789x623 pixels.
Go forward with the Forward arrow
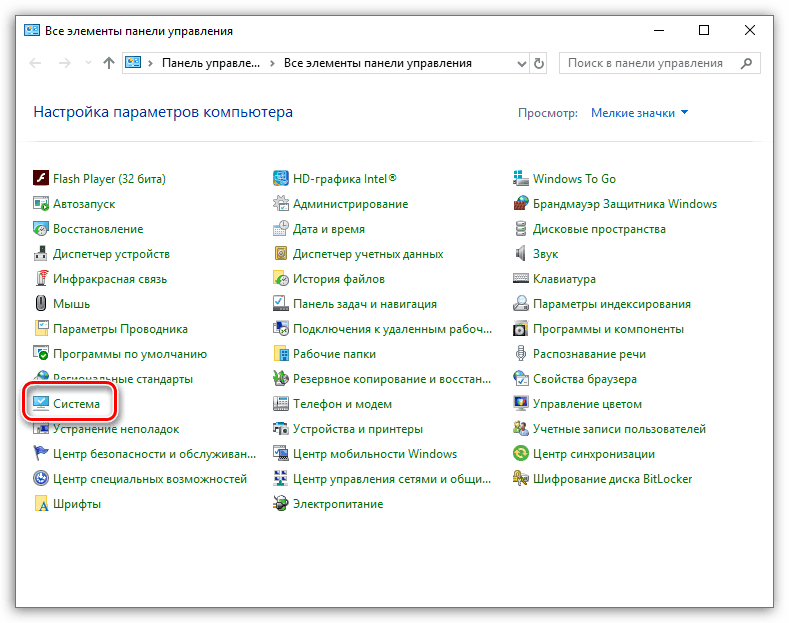(64, 63)
